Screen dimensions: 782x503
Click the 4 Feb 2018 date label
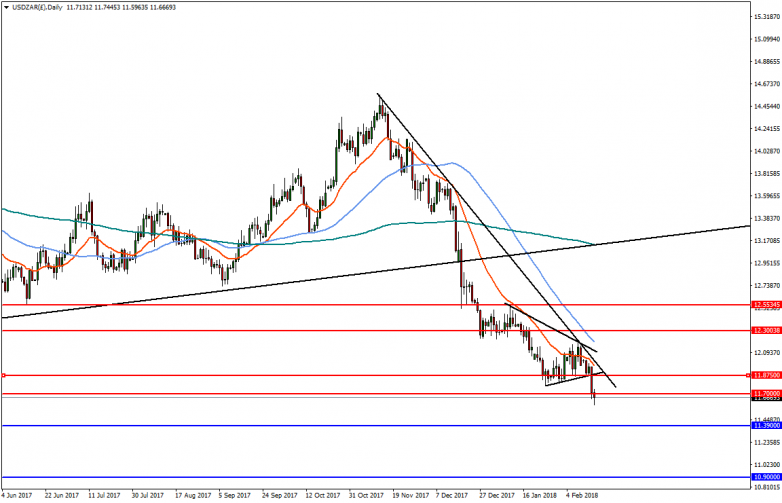[582, 496]
